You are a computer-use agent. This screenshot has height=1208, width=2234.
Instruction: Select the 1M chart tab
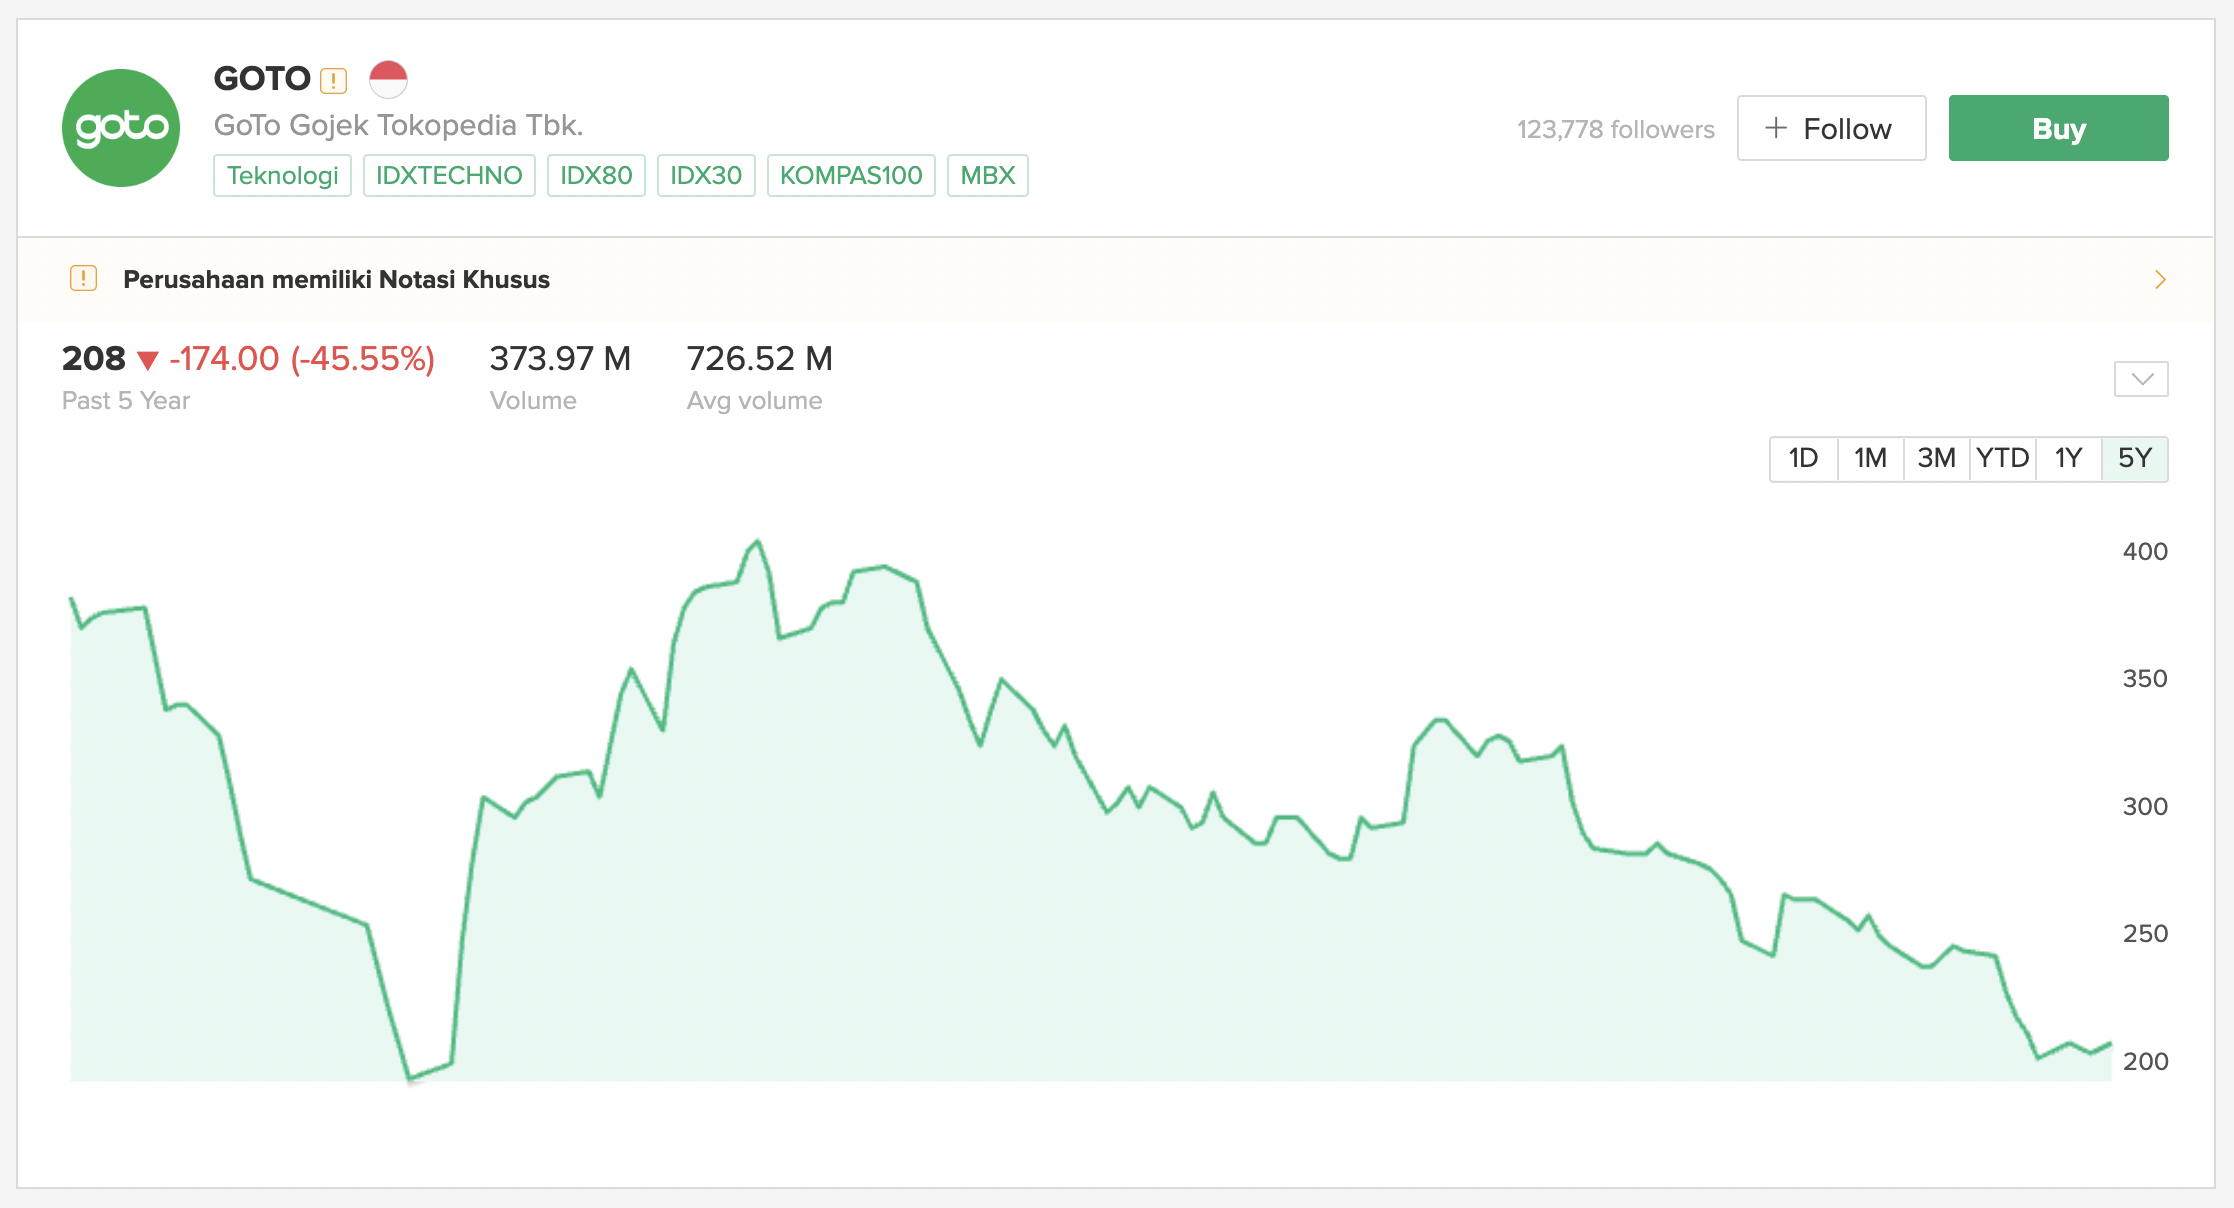[x=1869, y=458]
